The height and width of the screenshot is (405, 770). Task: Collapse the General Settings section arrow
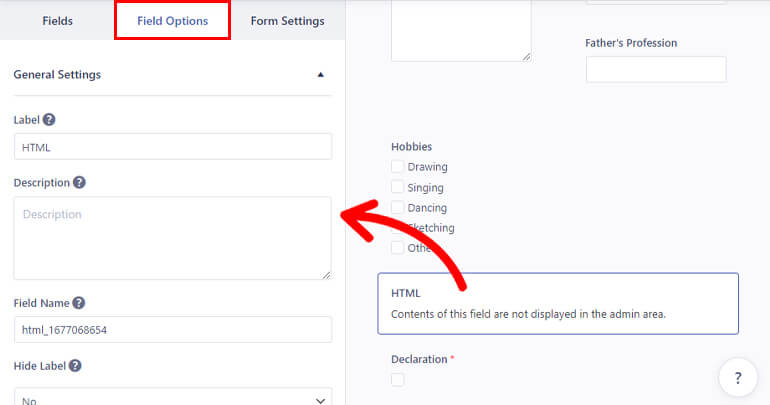point(320,74)
